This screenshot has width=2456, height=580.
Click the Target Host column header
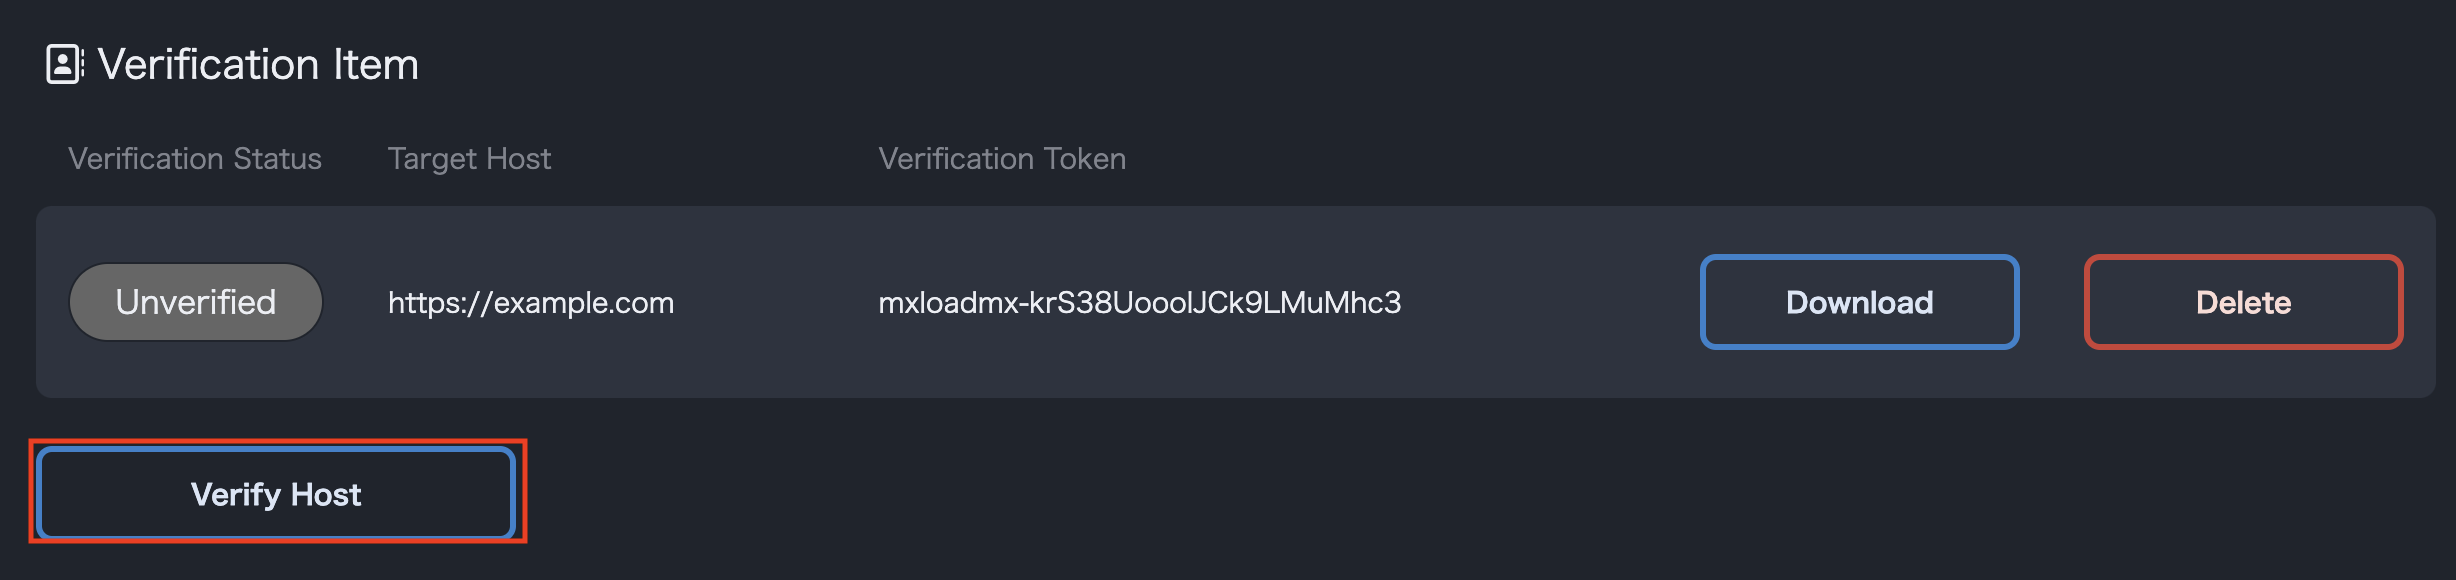[469, 158]
